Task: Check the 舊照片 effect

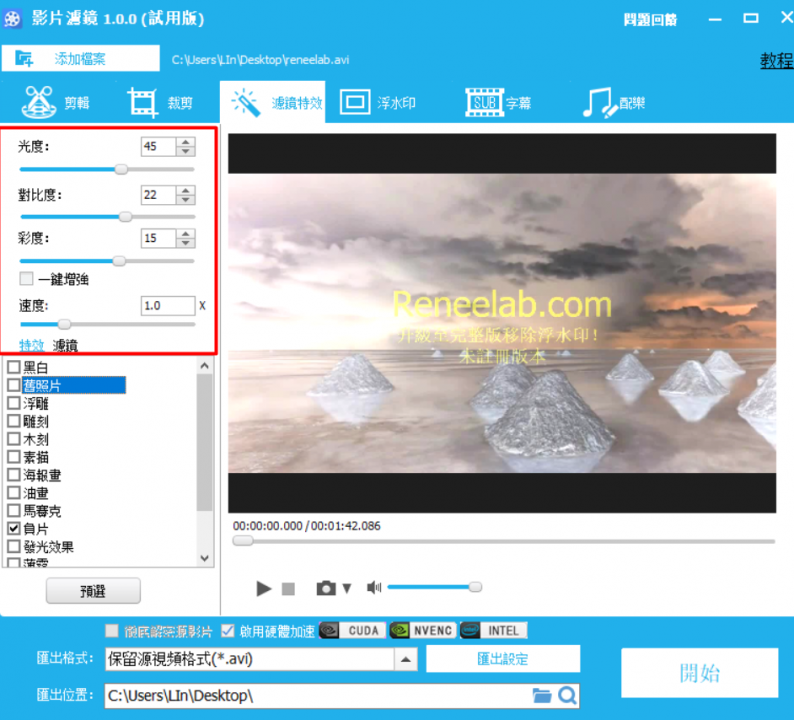Action: click(14, 385)
